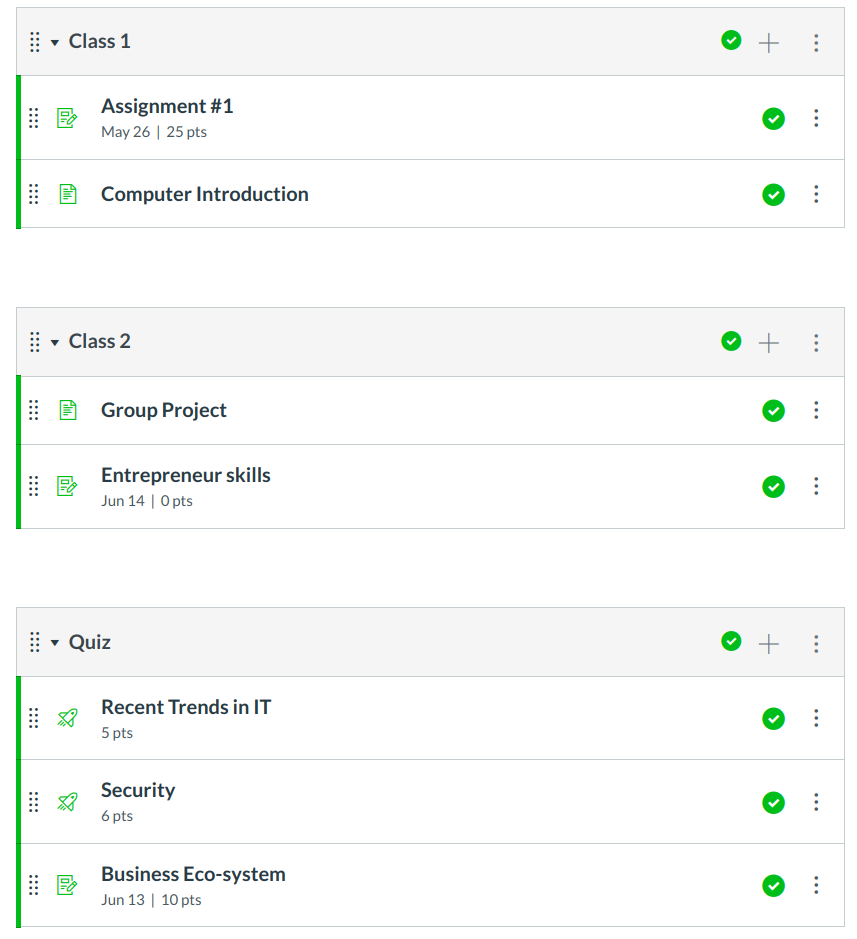Collapse the Class 2 module
Image resolution: width=857 pixels, height=939 pixels.
click(x=55, y=342)
